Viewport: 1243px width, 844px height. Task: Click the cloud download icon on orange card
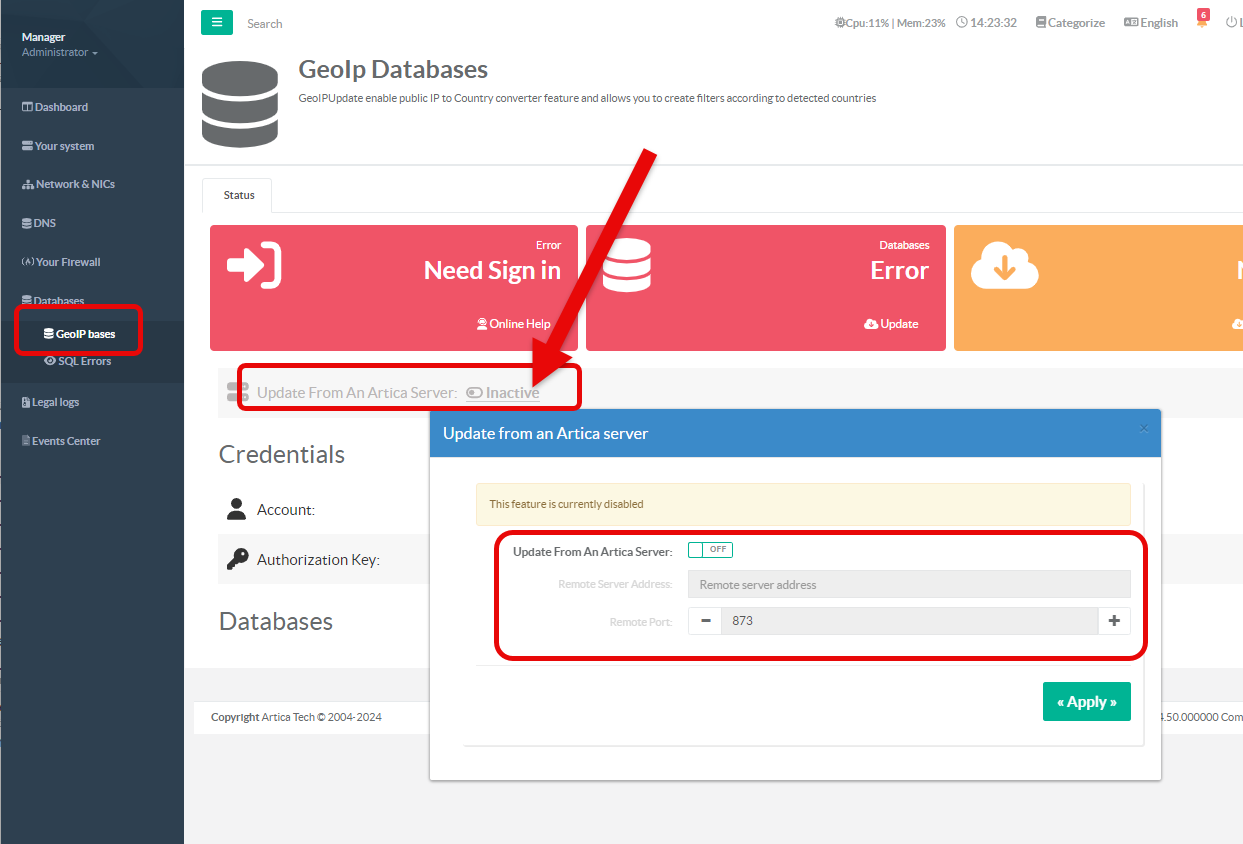tap(1005, 267)
